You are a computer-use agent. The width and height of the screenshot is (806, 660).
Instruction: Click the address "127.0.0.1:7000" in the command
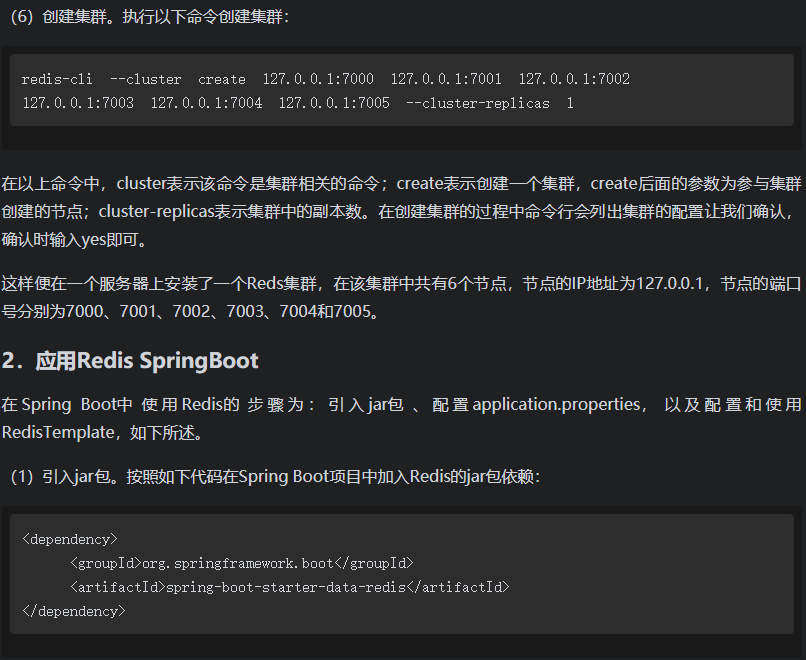tap(318, 79)
